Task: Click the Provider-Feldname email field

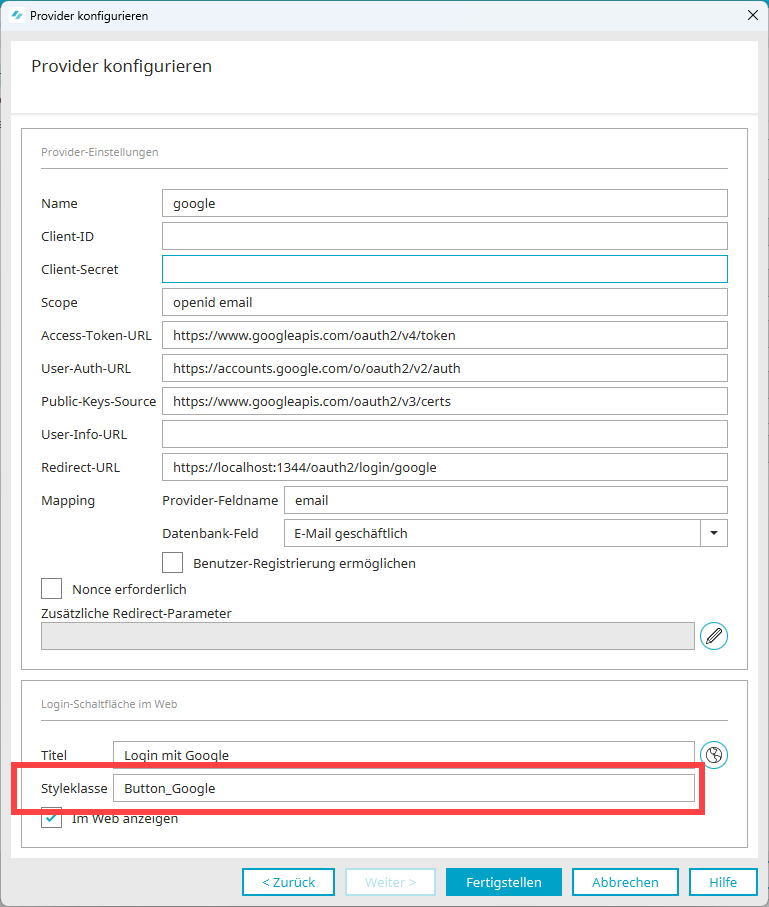Action: coord(505,500)
